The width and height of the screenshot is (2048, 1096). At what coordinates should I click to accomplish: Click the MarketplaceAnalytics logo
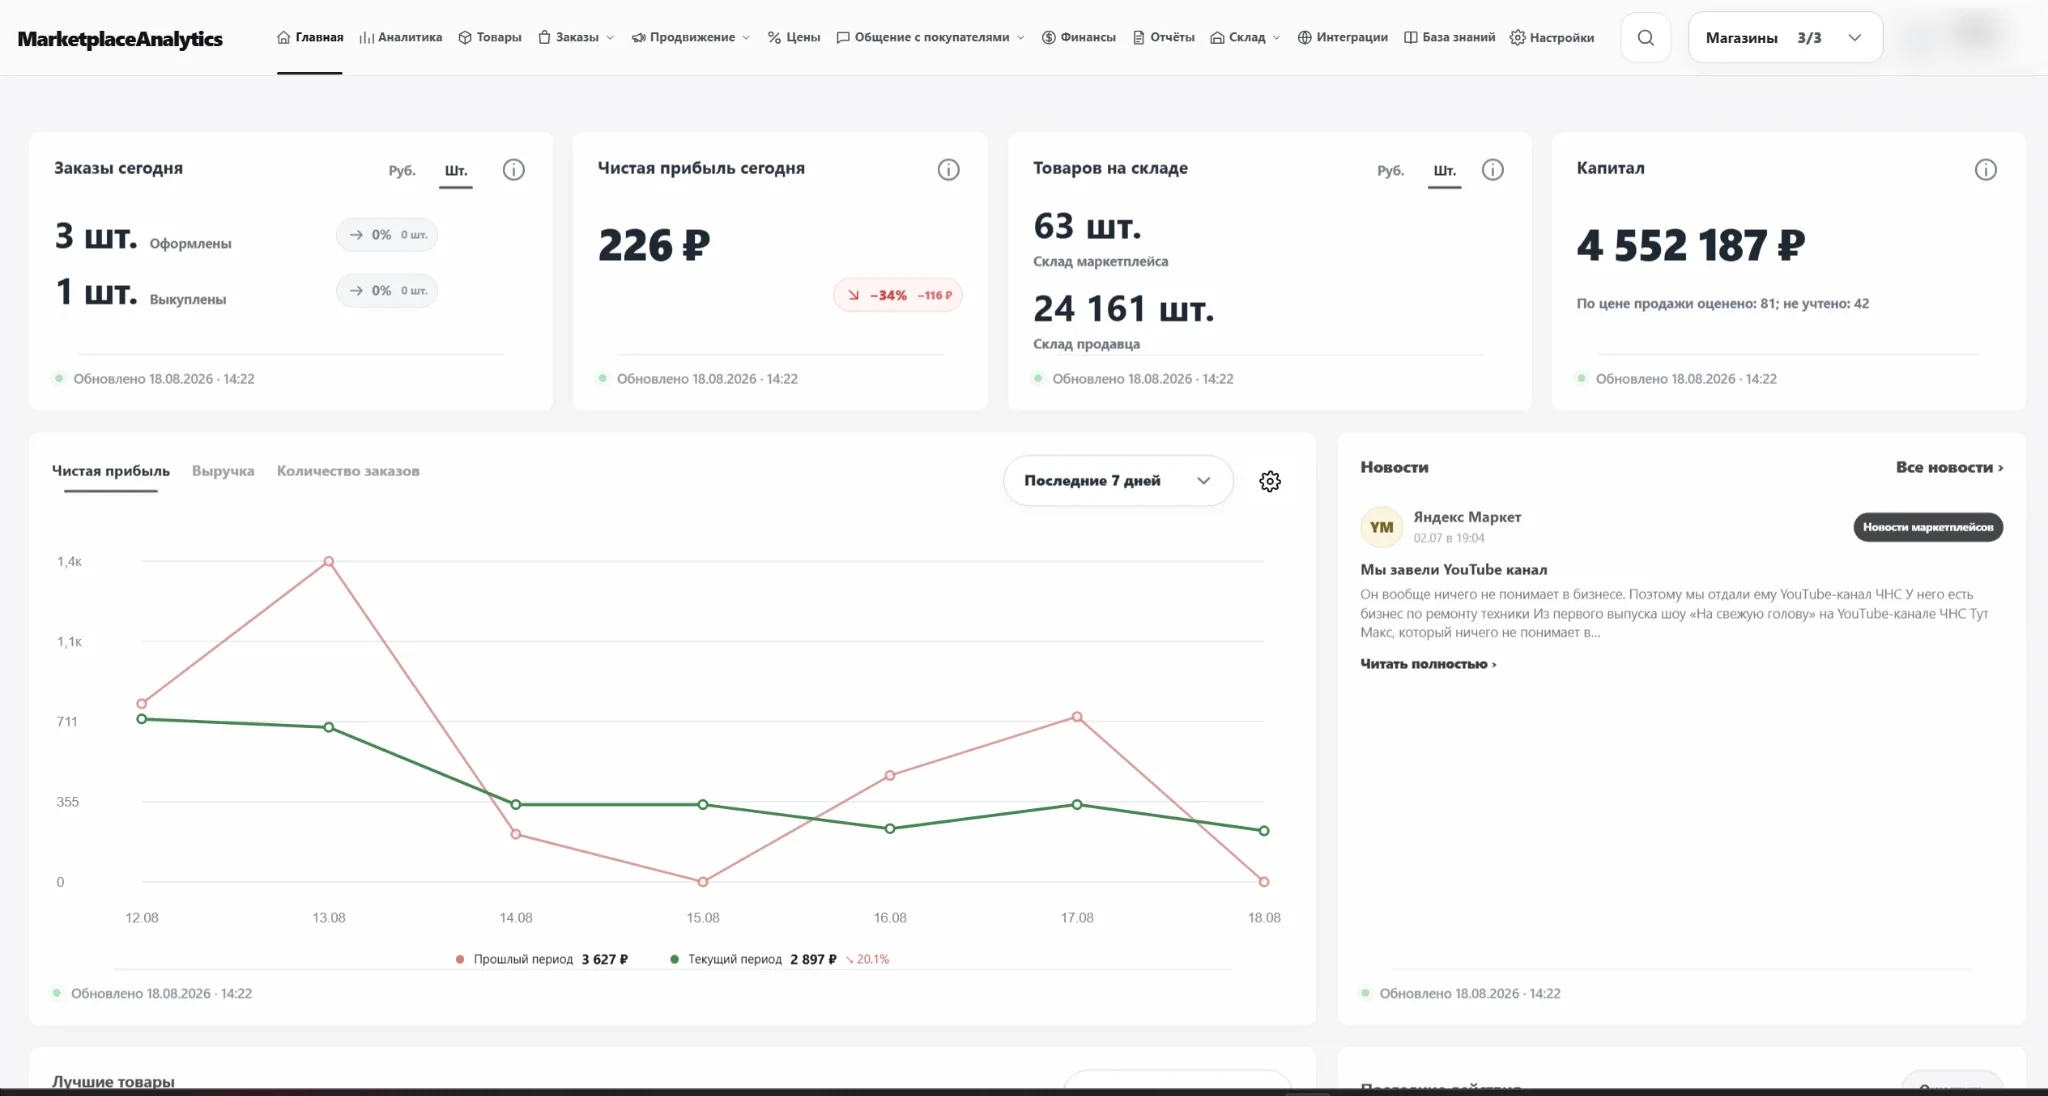pyautogui.click(x=120, y=38)
